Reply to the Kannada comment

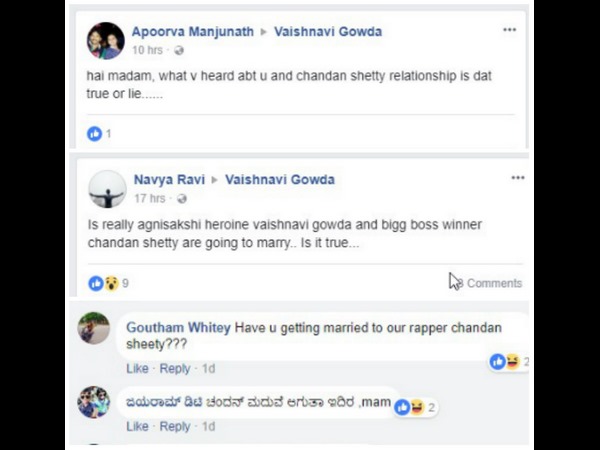coord(175,426)
